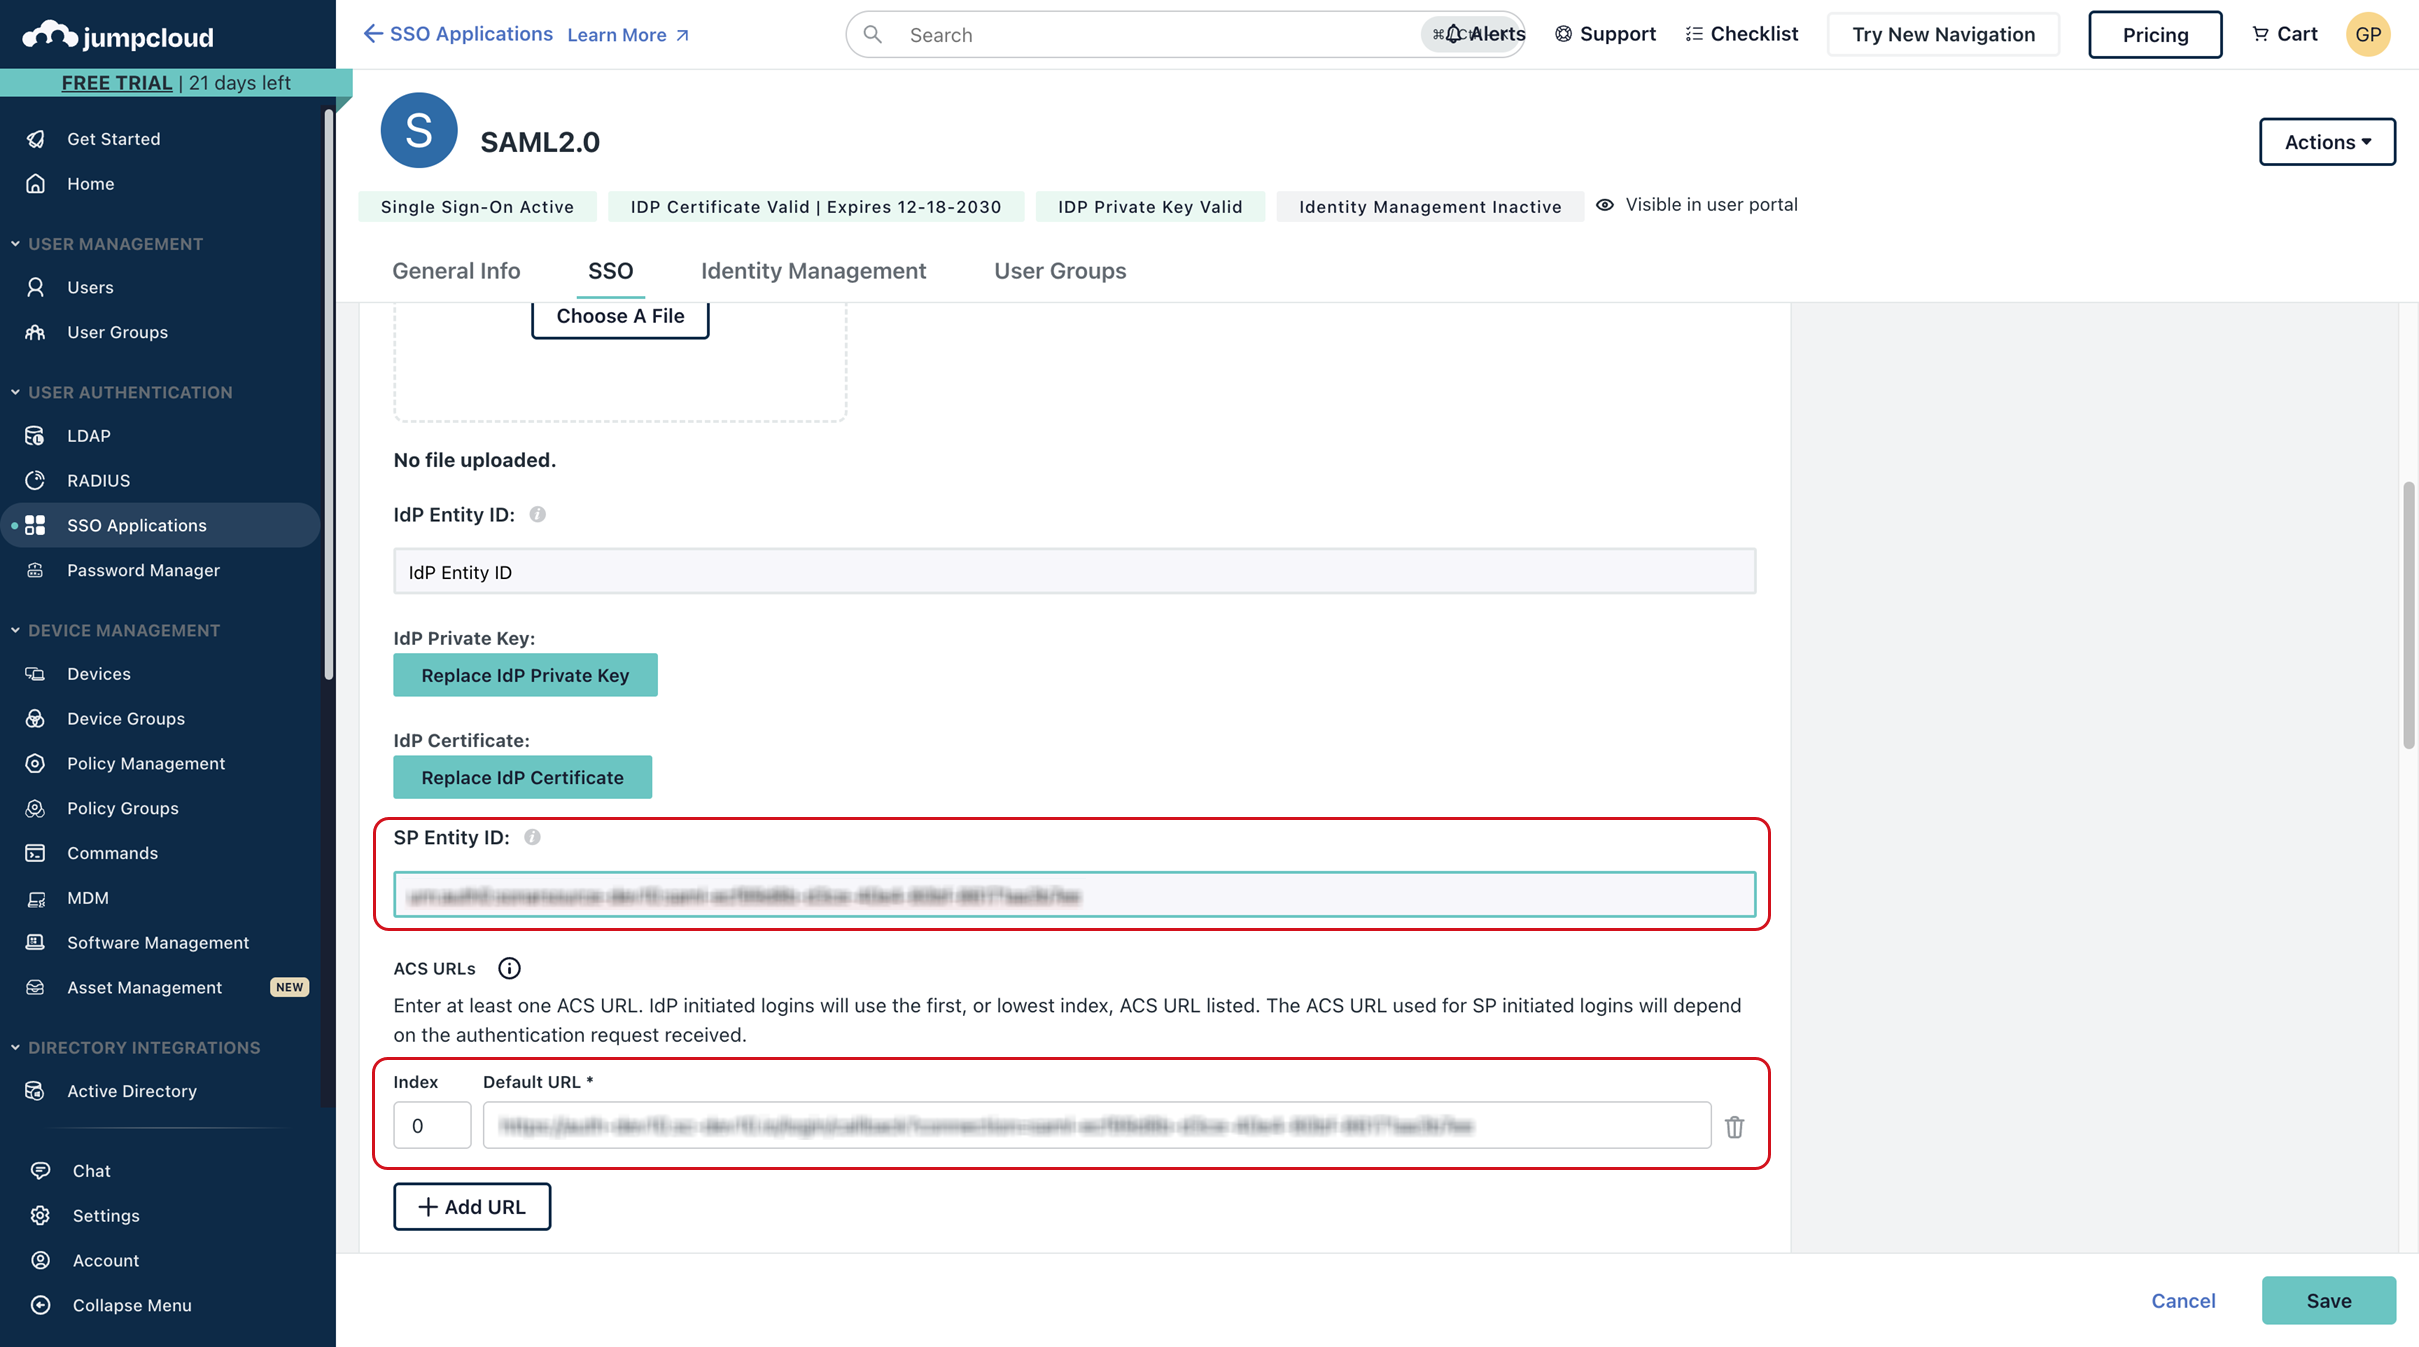The width and height of the screenshot is (2419, 1347).
Task: Select the SSO tab
Action: (x=610, y=271)
